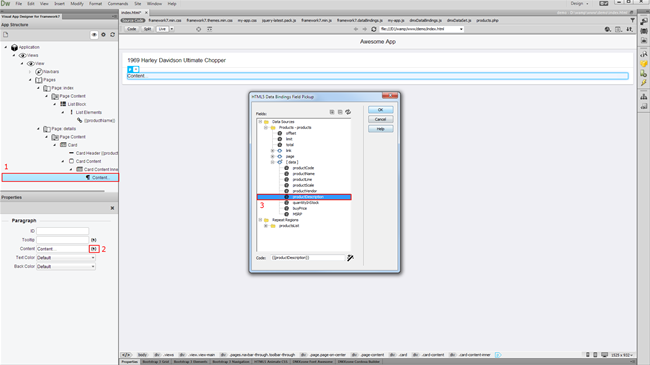This screenshot has height=365, width=650.
Task: Toggle Live view button
Action: [x=162, y=29]
